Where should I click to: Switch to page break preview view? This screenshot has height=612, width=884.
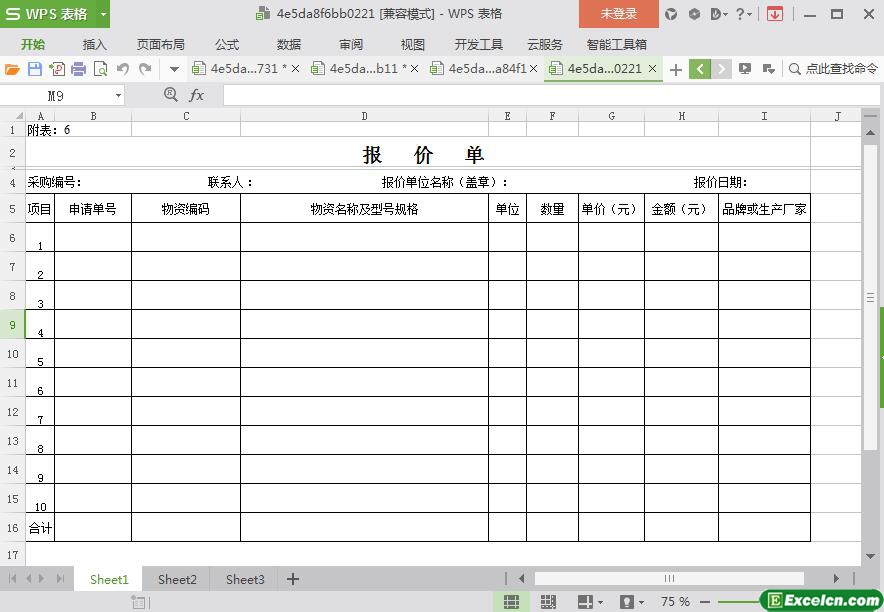[548, 601]
